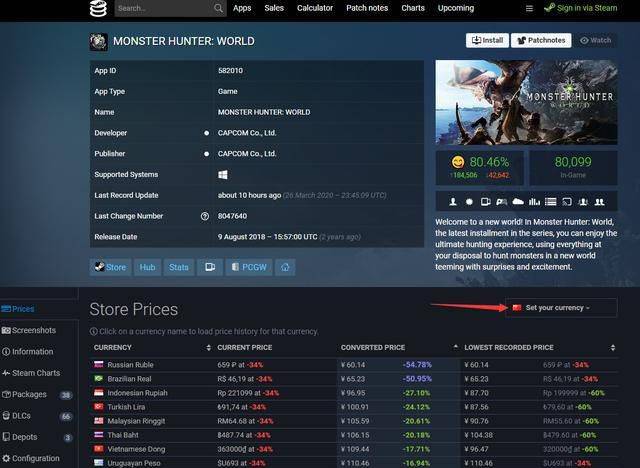Toggle the Watch button
The image size is (640, 468).
click(x=596, y=40)
